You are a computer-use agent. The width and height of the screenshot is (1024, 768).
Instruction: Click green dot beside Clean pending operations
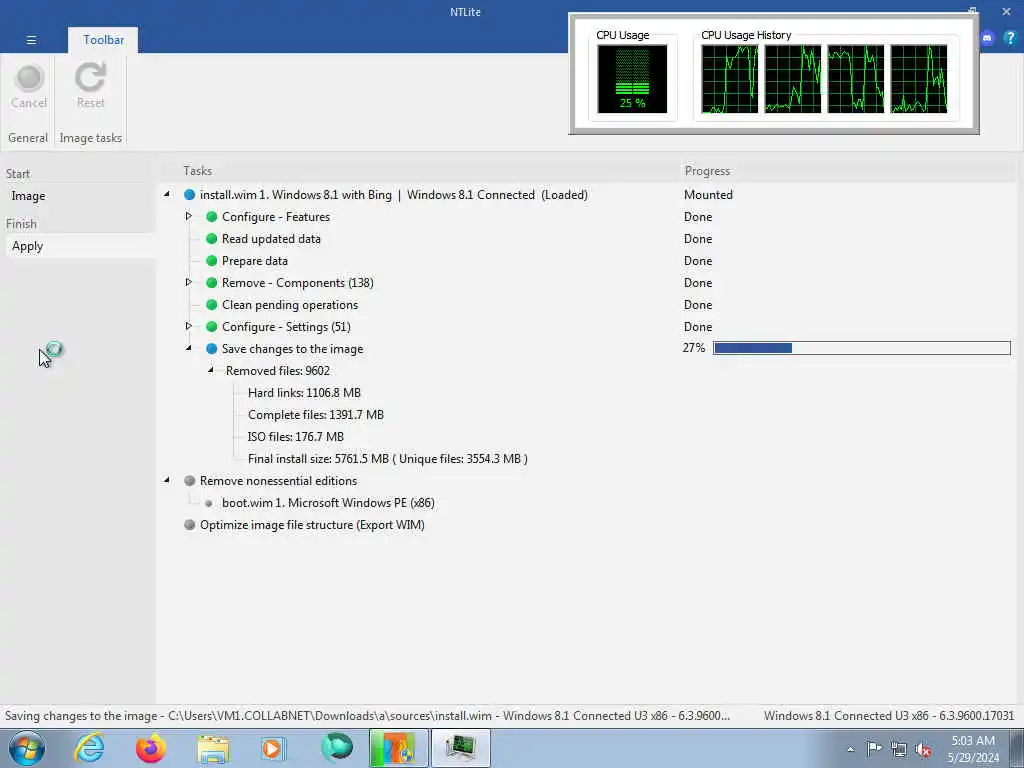(x=212, y=305)
